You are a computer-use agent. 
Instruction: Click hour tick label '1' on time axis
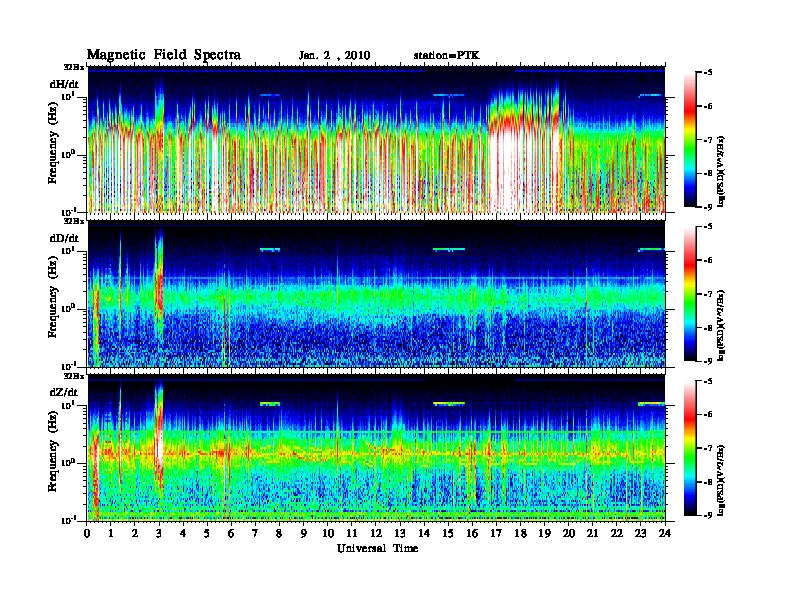tap(111, 534)
